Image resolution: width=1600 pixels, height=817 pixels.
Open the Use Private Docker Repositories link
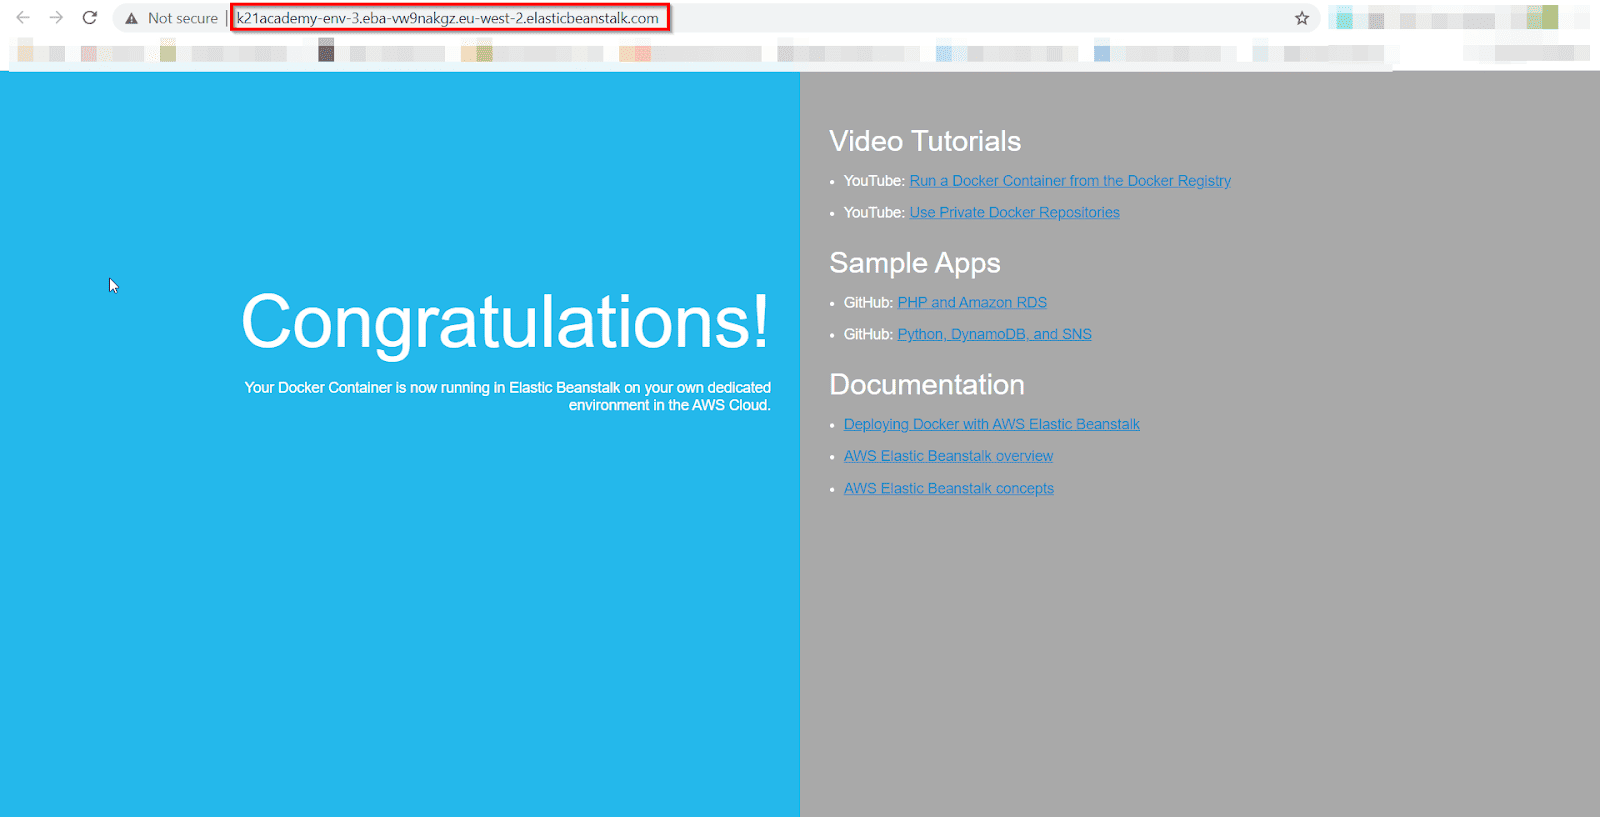coord(1014,213)
